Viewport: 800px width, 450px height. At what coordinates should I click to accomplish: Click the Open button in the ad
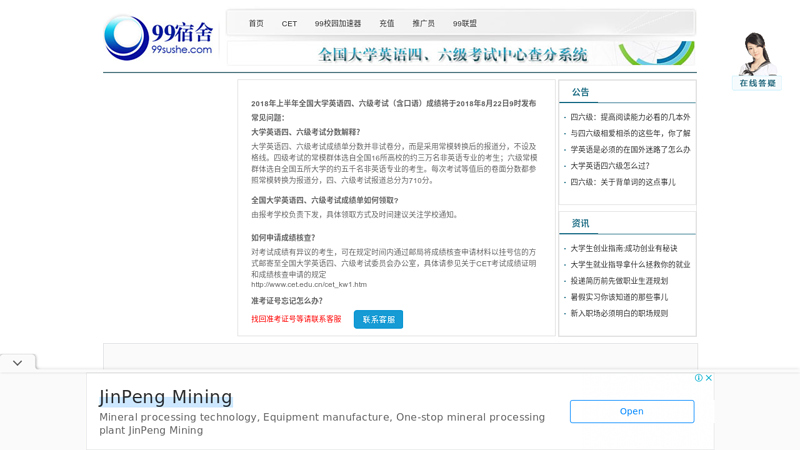click(632, 411)
